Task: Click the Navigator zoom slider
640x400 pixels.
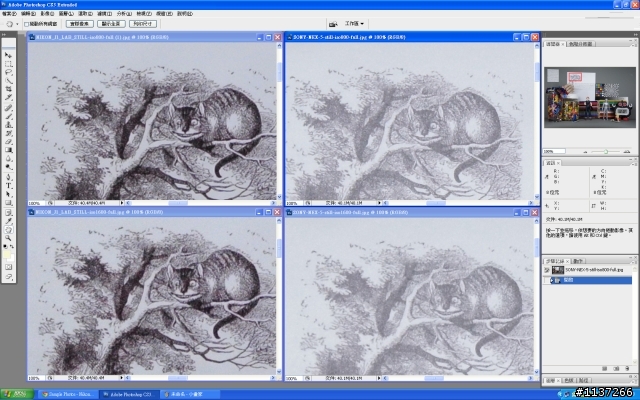Action: pos(606,151)
